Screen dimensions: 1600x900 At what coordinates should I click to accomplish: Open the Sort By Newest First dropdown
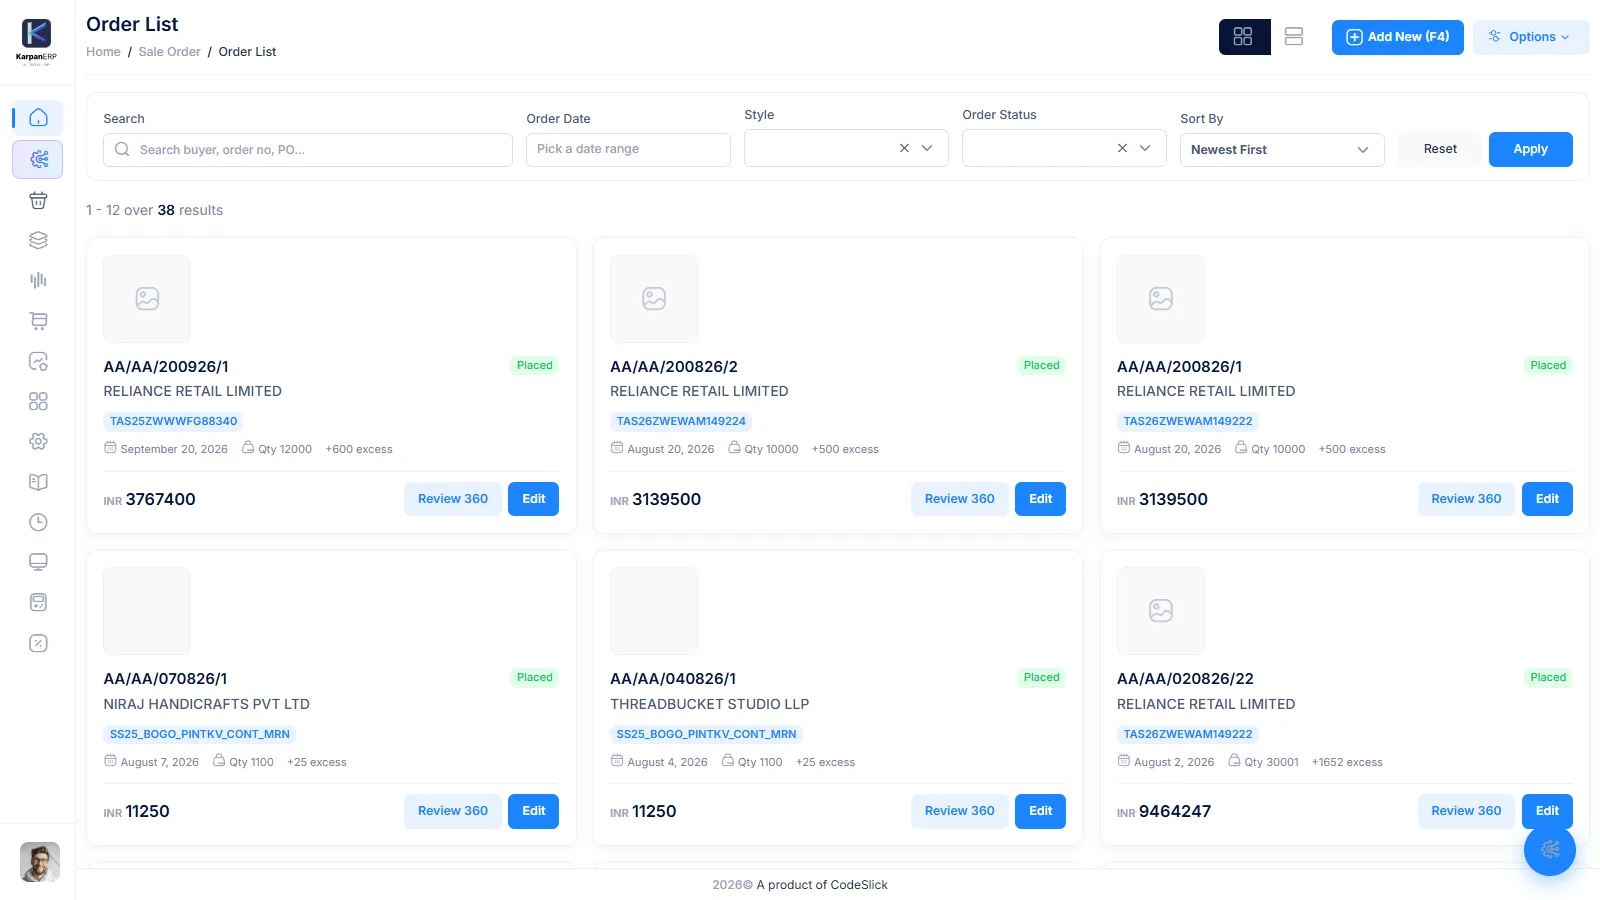click(x=1282, y=150)
